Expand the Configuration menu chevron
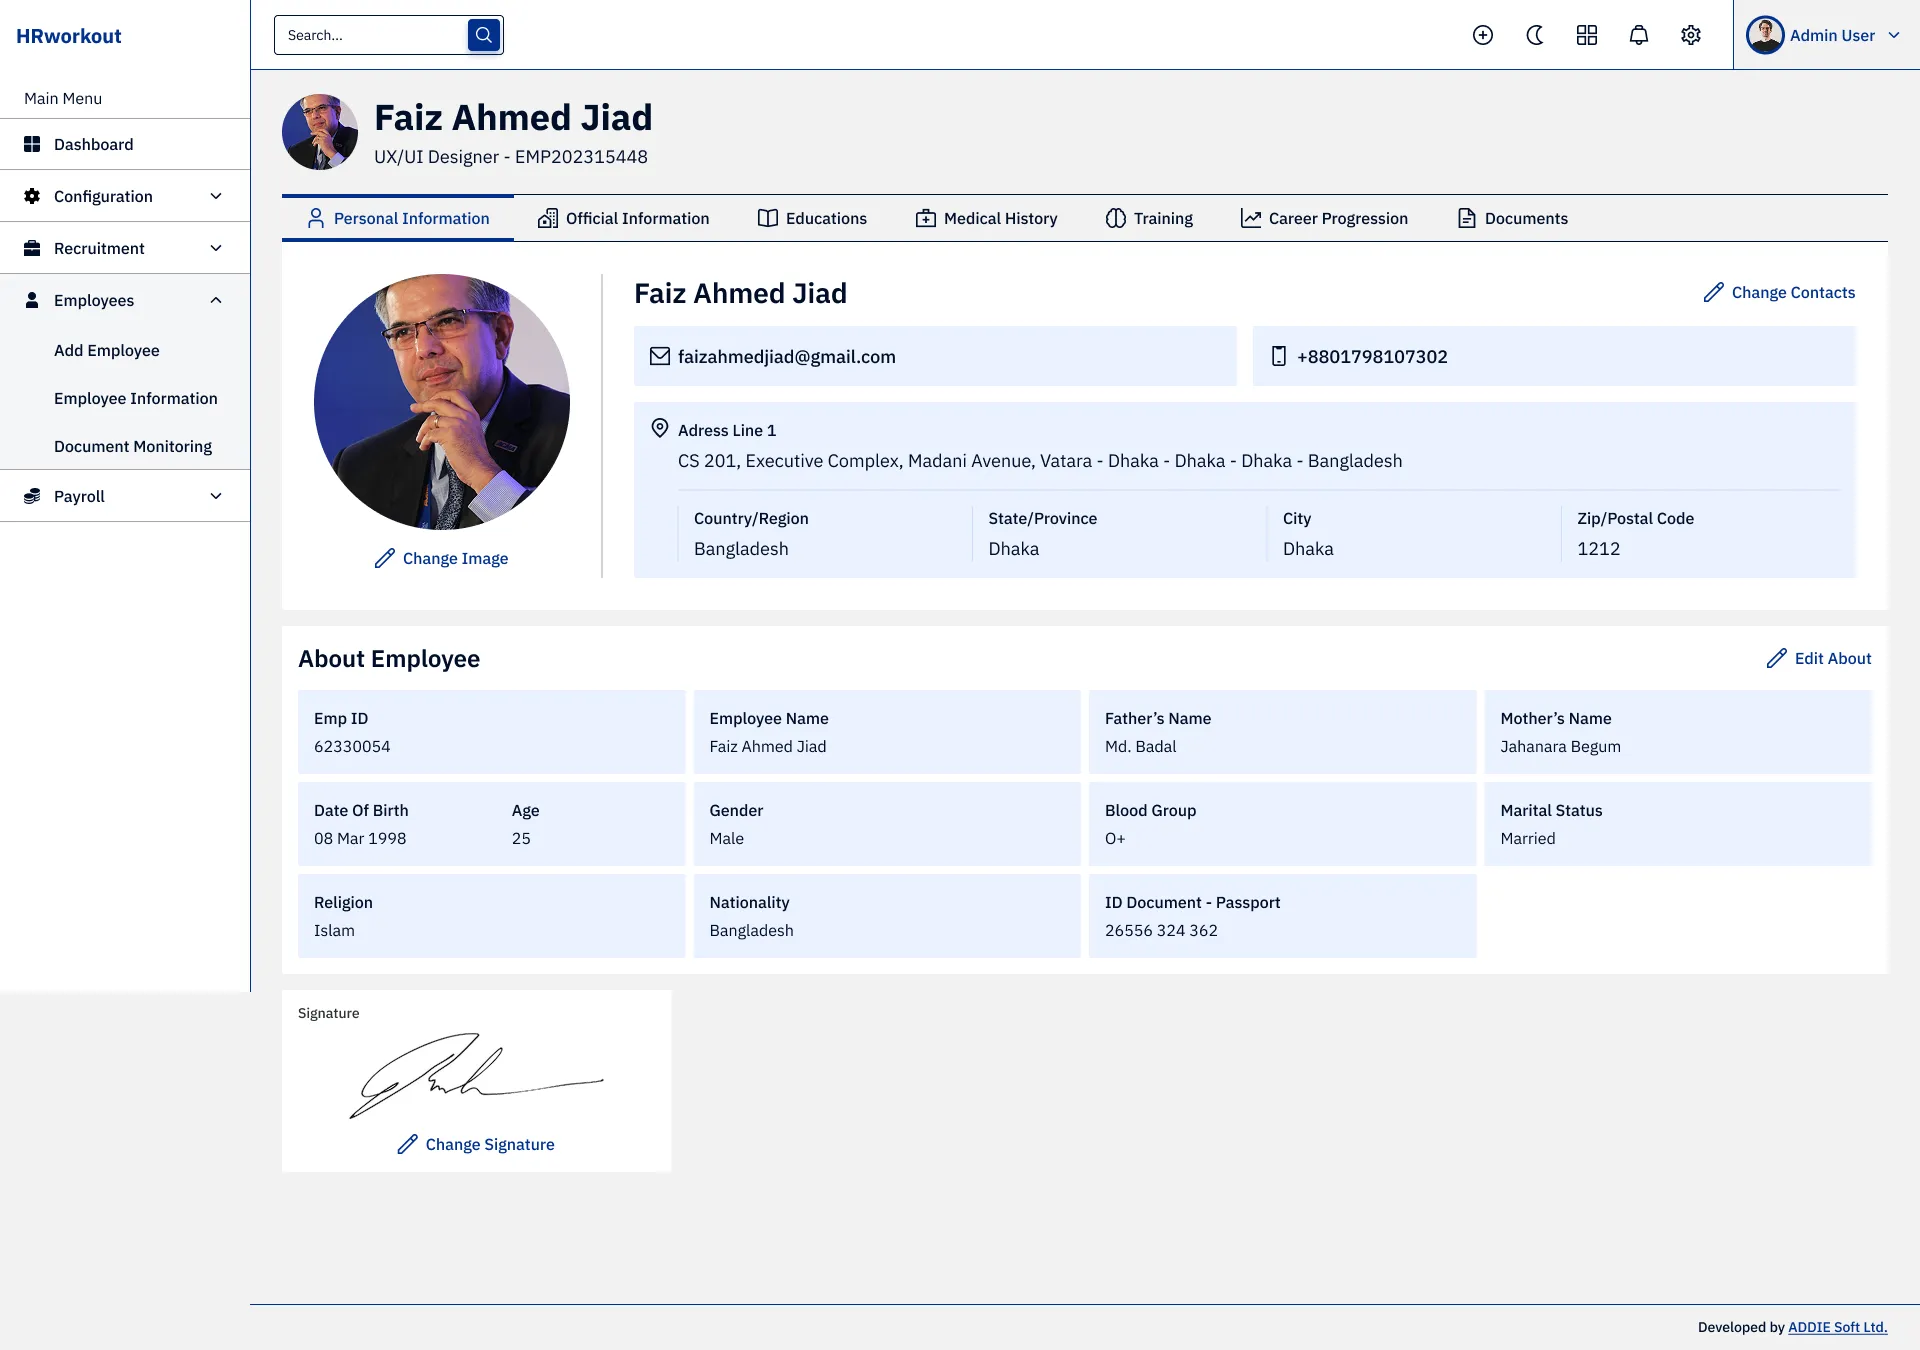 coord(216,196)
